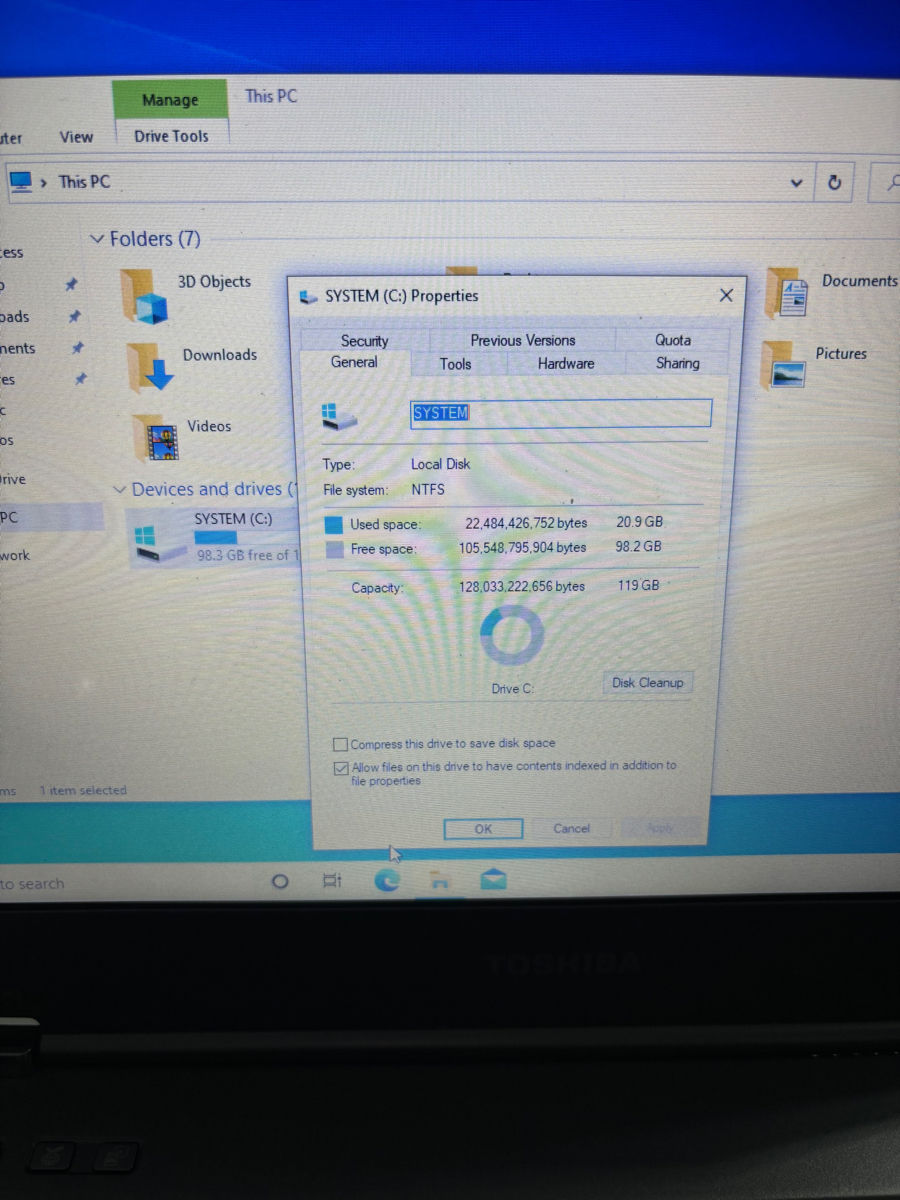Click the 1 item selected status text

(83, 790)
